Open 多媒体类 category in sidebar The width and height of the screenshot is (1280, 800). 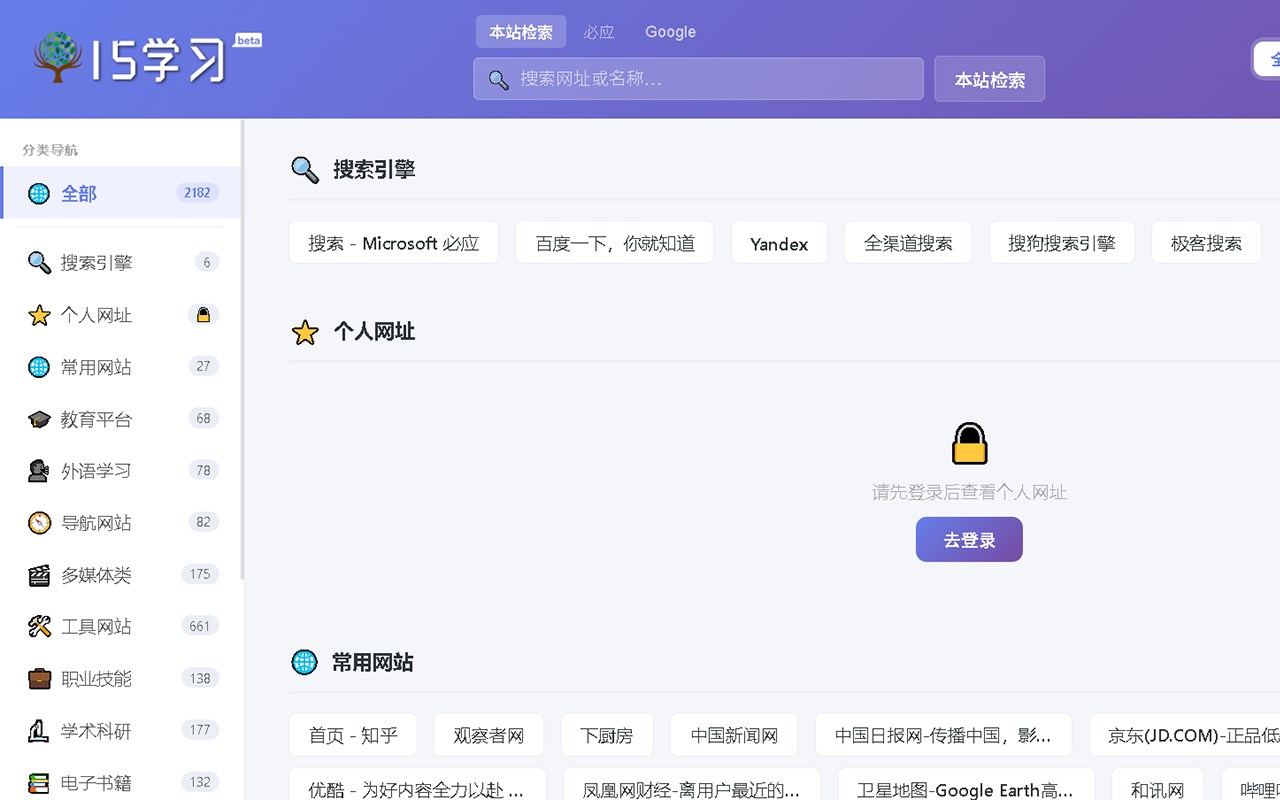120,575
